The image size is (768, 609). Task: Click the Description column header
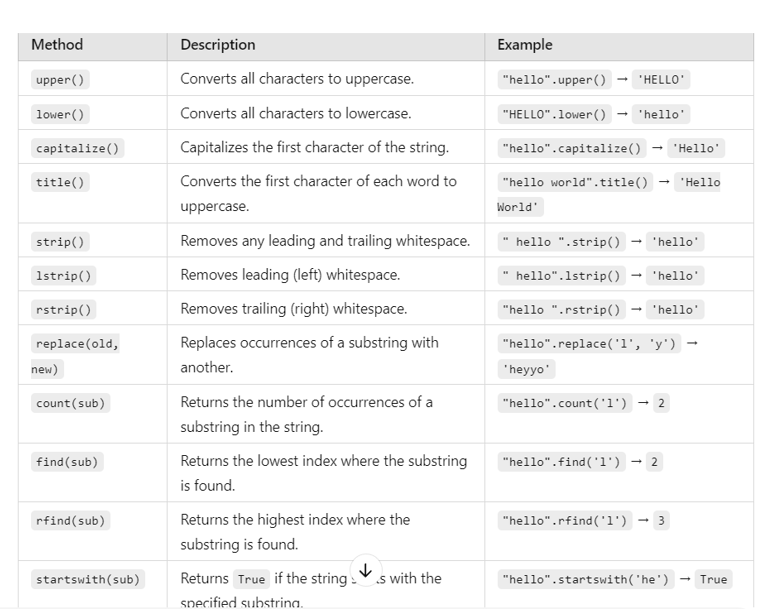pyautogui.click(x=218, y=45)
